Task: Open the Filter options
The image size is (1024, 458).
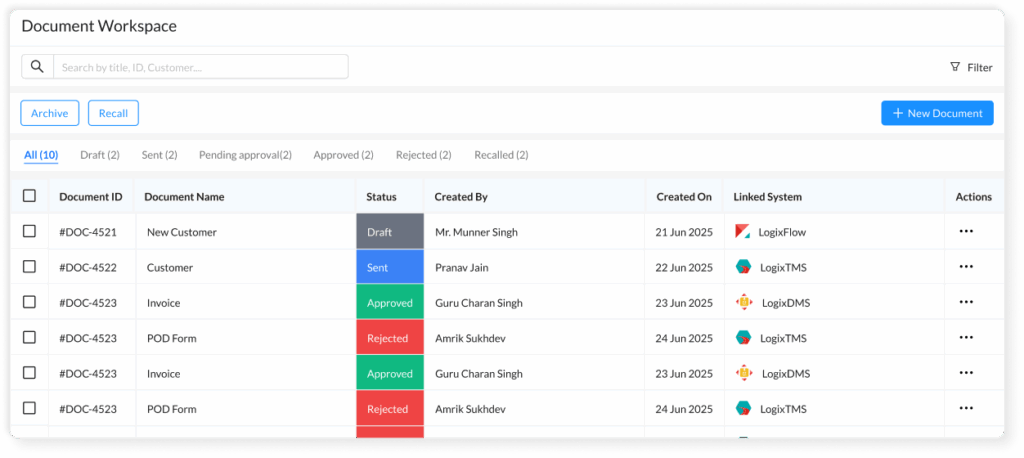Action: 970,67
